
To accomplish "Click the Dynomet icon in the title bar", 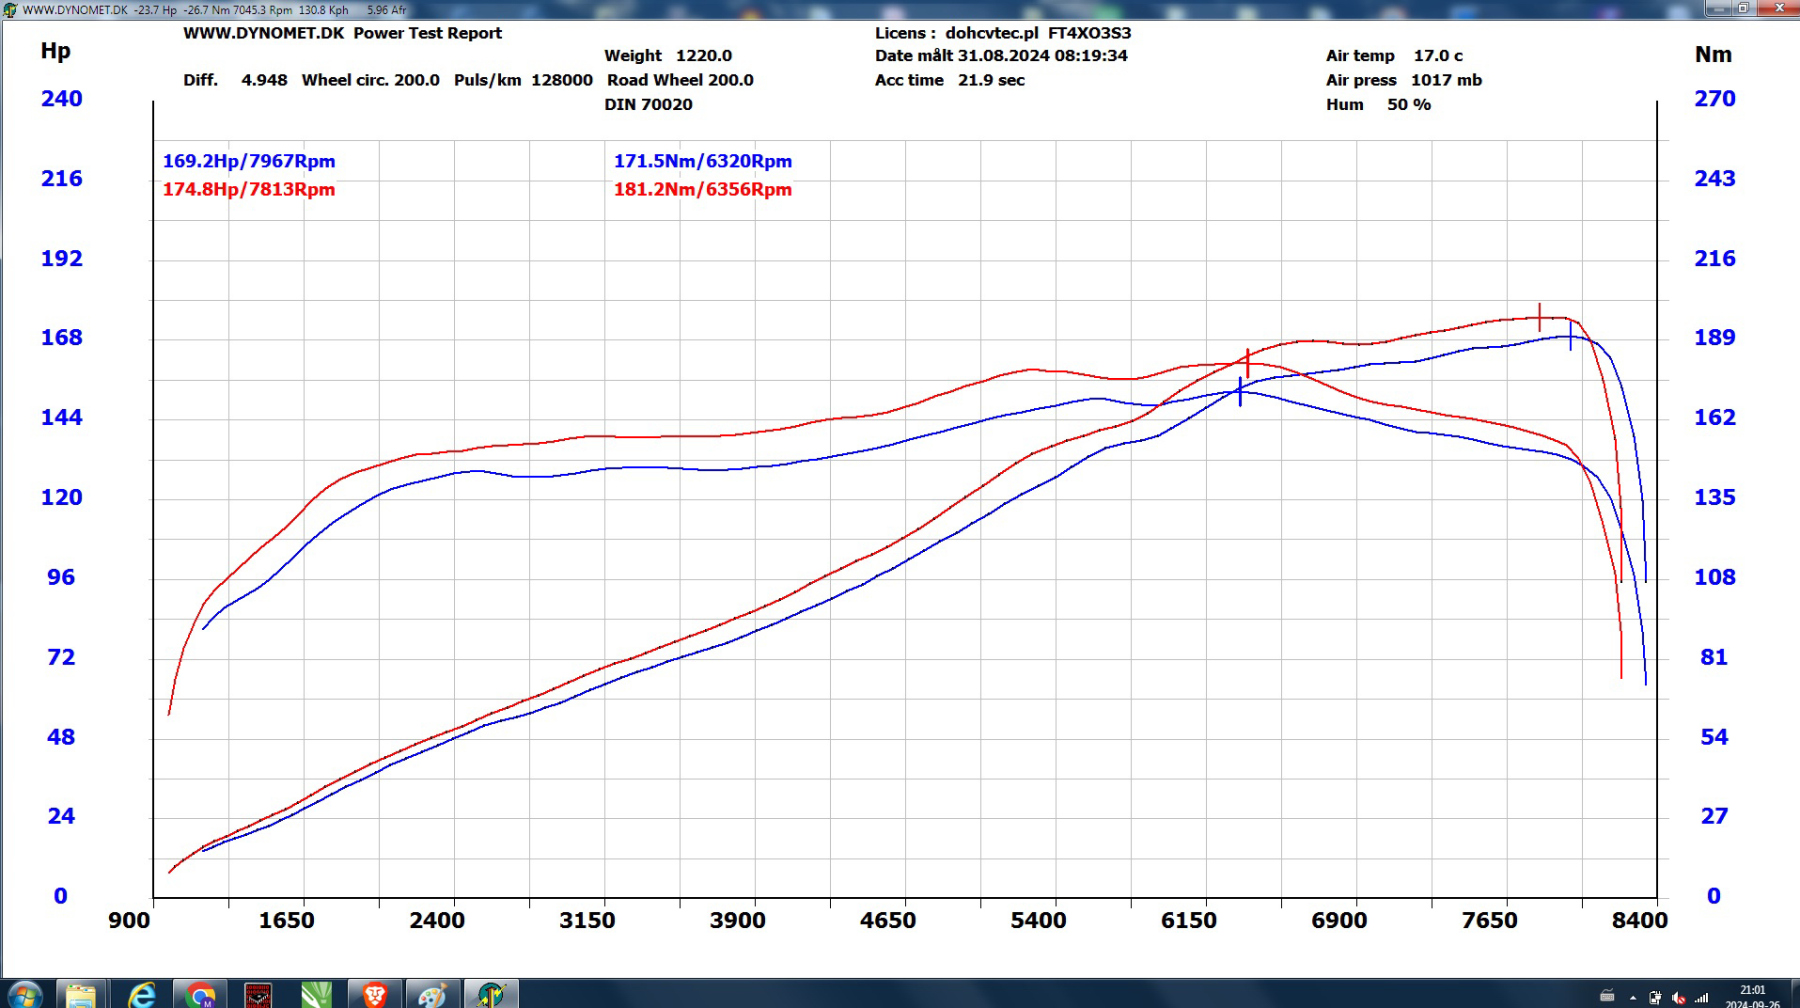I will click(10, 9).
